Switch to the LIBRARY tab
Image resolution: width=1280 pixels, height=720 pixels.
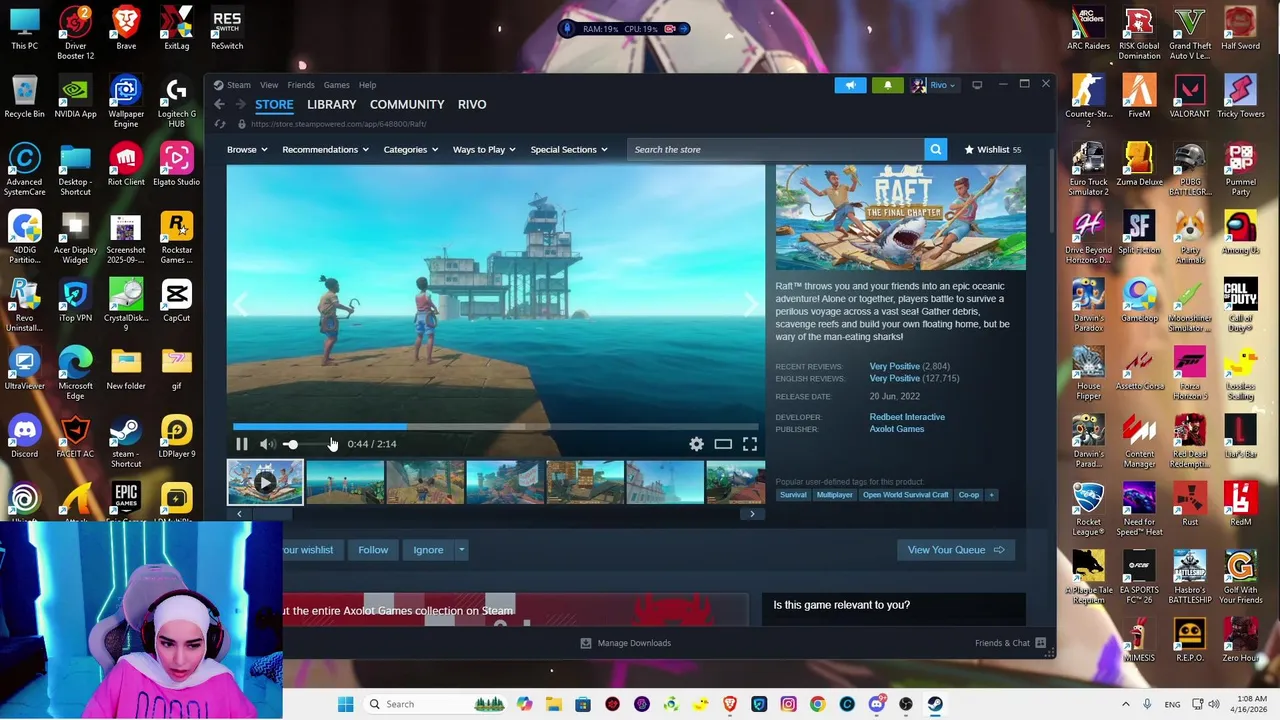pyautogui.click(x=331, y=104)
